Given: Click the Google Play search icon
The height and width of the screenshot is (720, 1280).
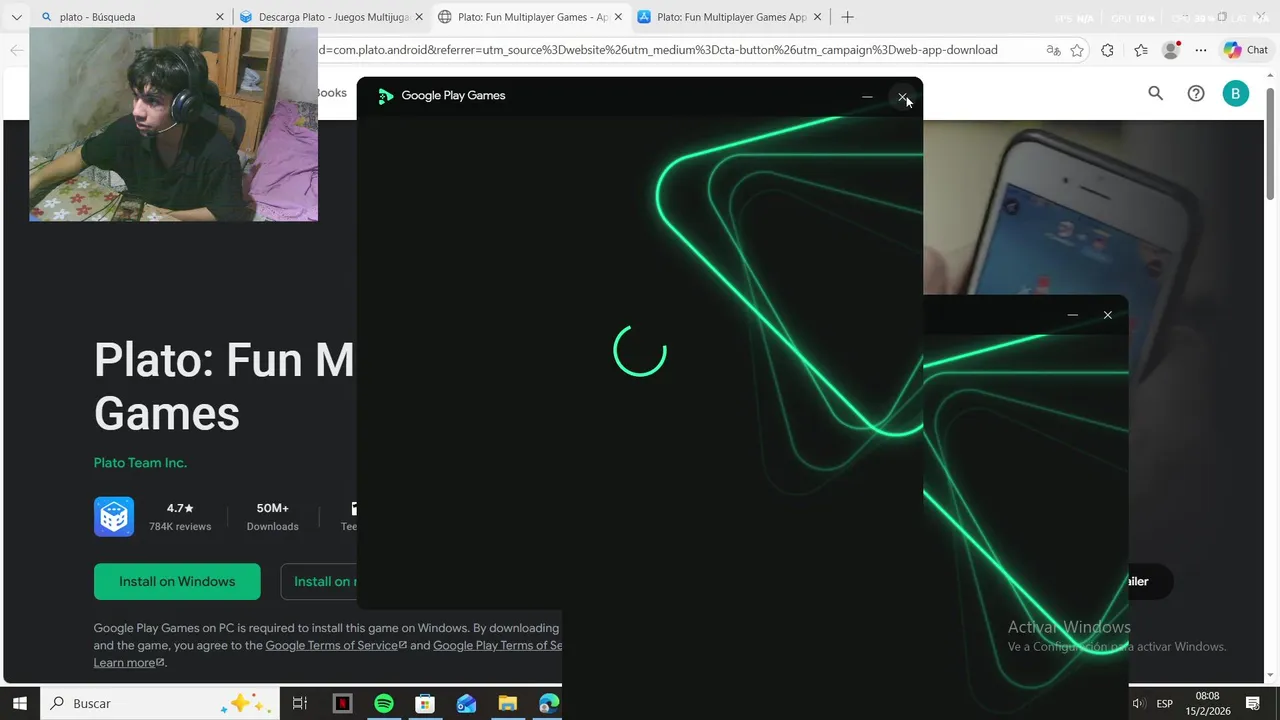Looking at the screenshot, I should (1155, 93).
